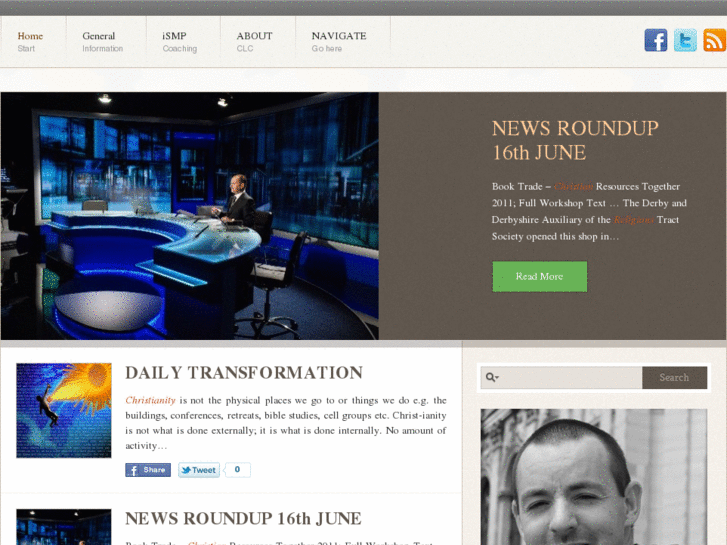Click the black-and-white portrait photo in sidebar
Viewport: 727px width, 545px height.
click(594, 477)
